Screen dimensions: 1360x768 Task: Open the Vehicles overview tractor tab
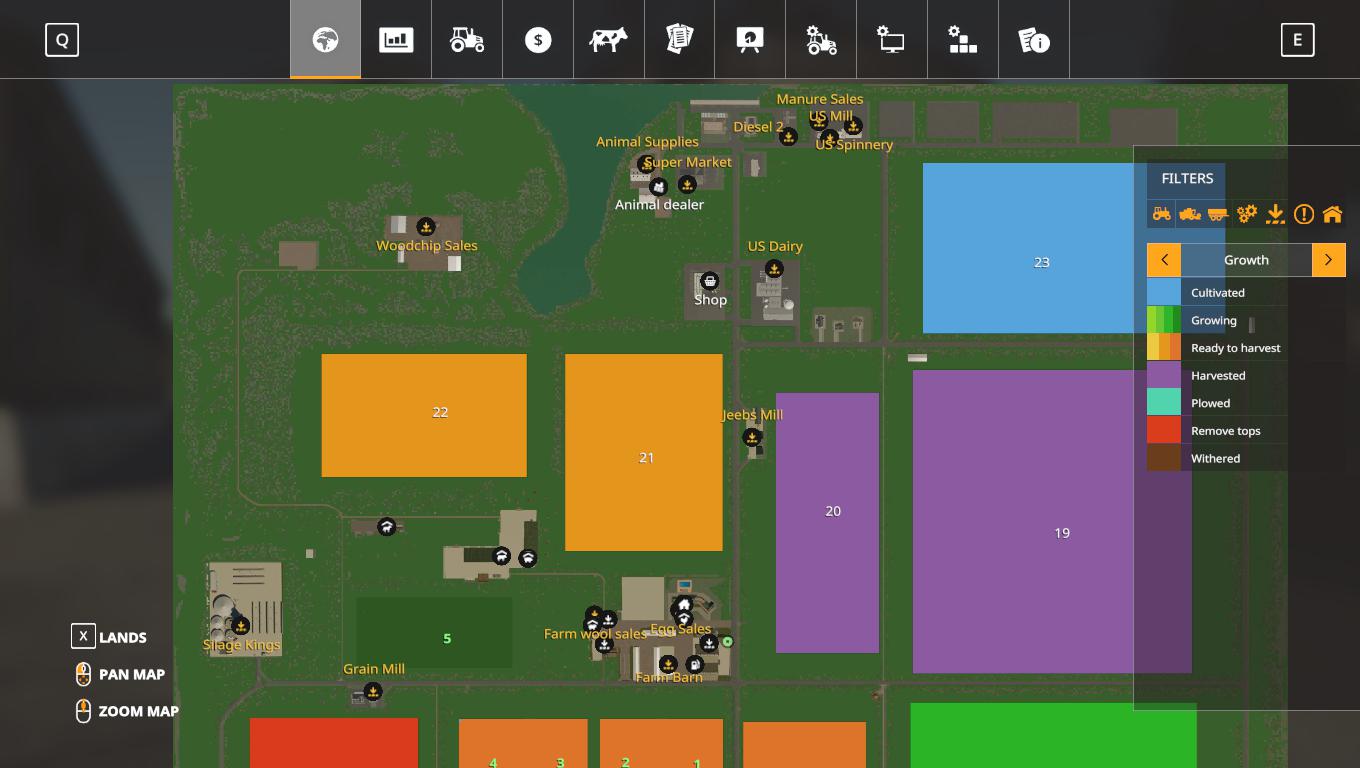(x=467, y=40)
